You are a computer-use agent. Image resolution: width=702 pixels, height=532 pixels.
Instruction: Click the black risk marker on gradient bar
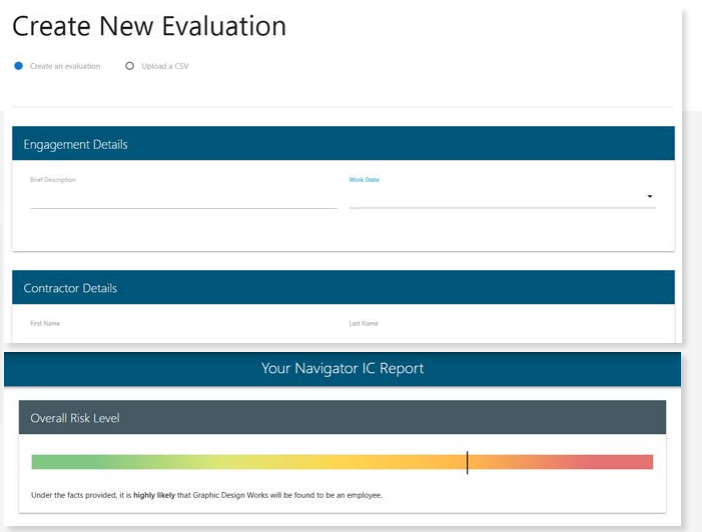(x=467, y=462)
